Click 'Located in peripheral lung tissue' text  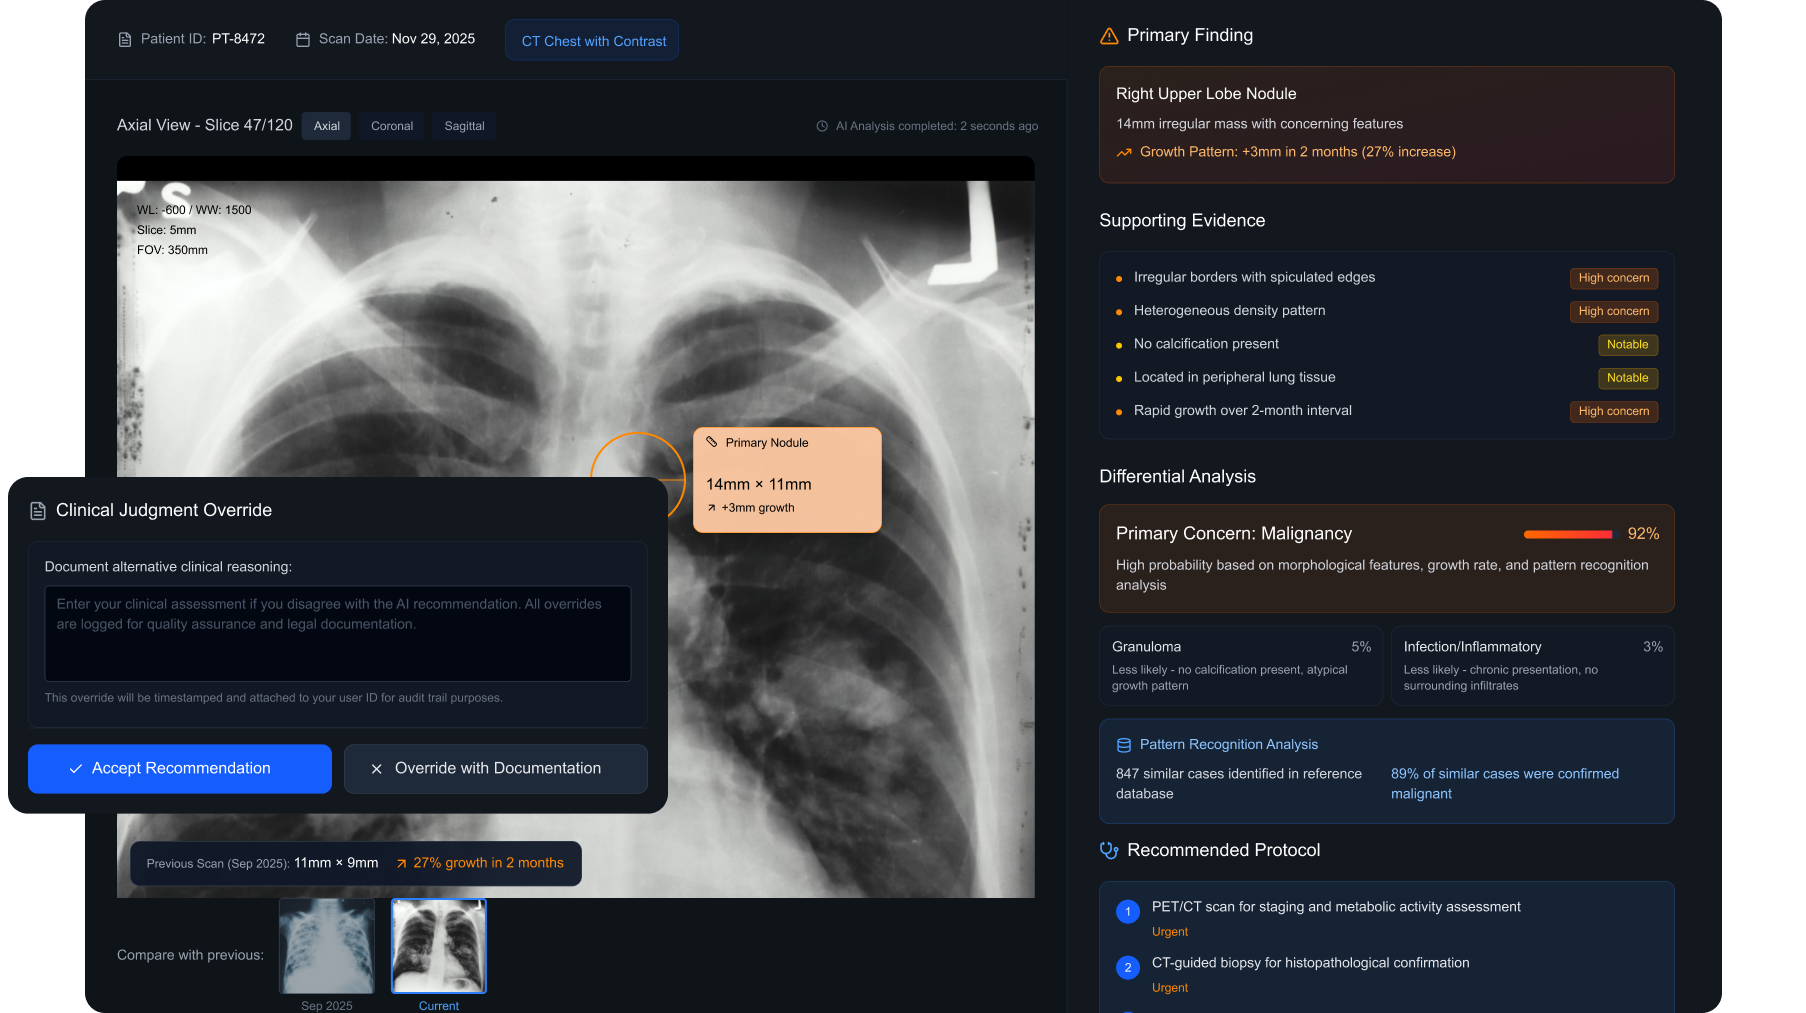1234,377
